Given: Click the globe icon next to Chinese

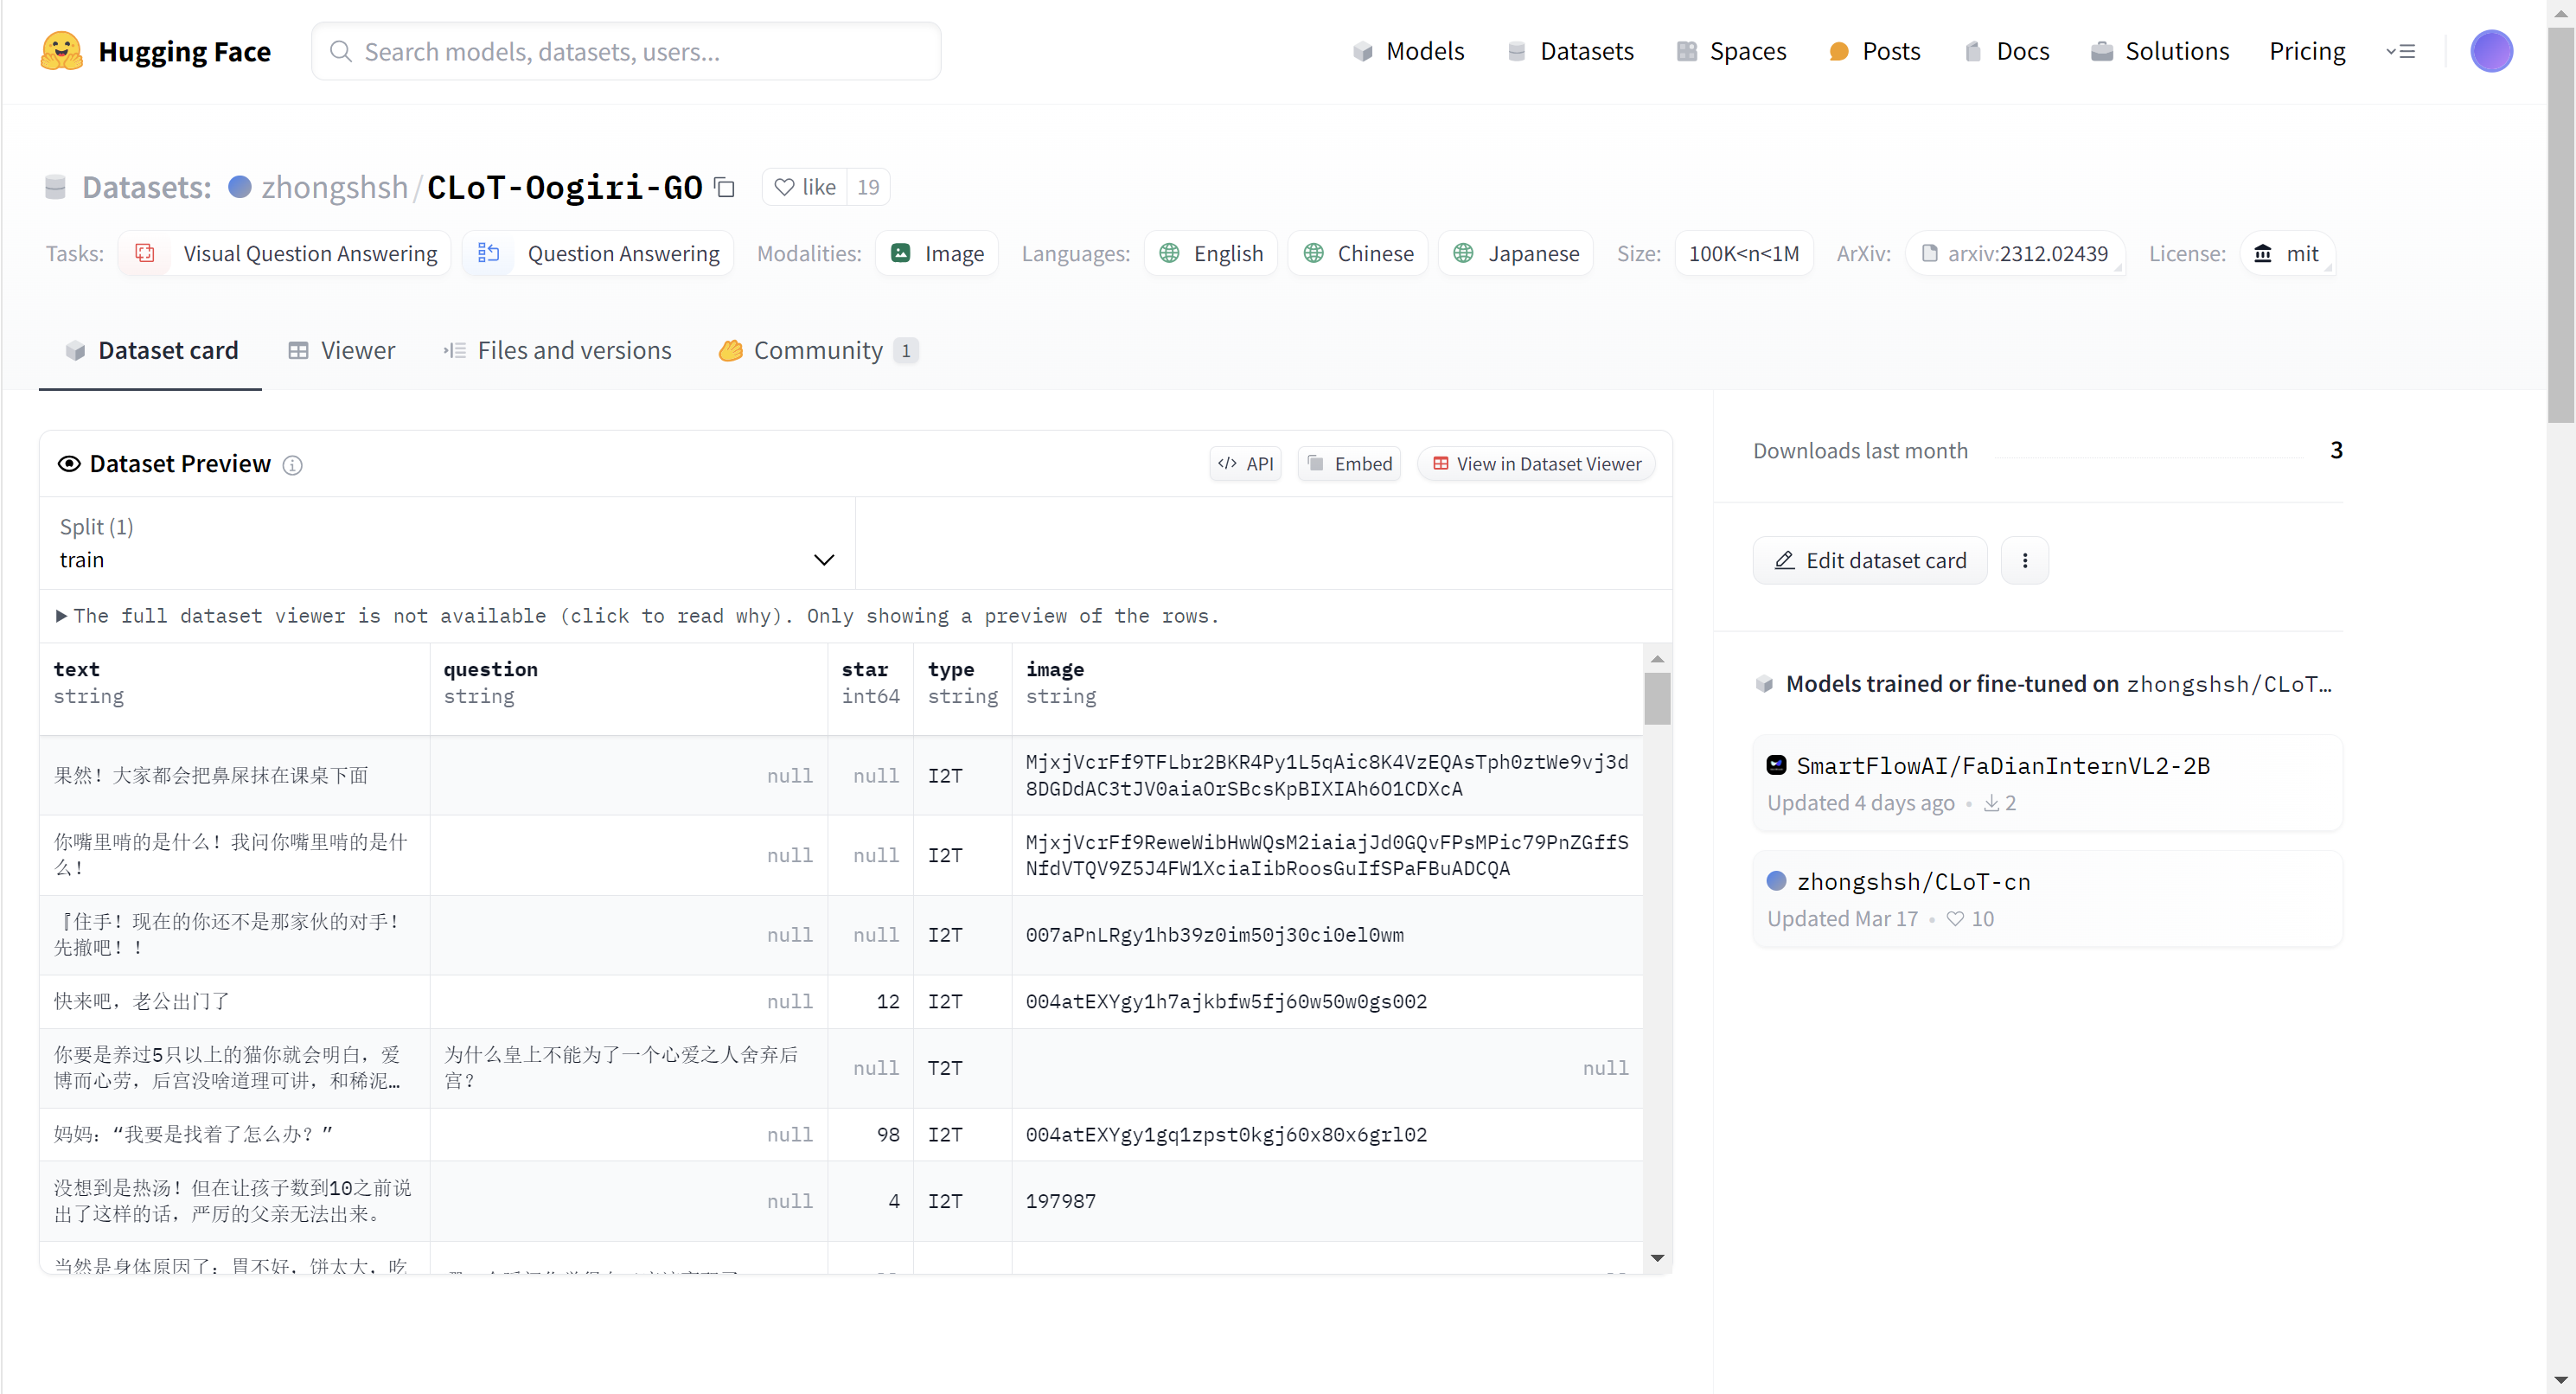Looking at the screenshot, I should pyautogui.click(x=1313, y=253).
